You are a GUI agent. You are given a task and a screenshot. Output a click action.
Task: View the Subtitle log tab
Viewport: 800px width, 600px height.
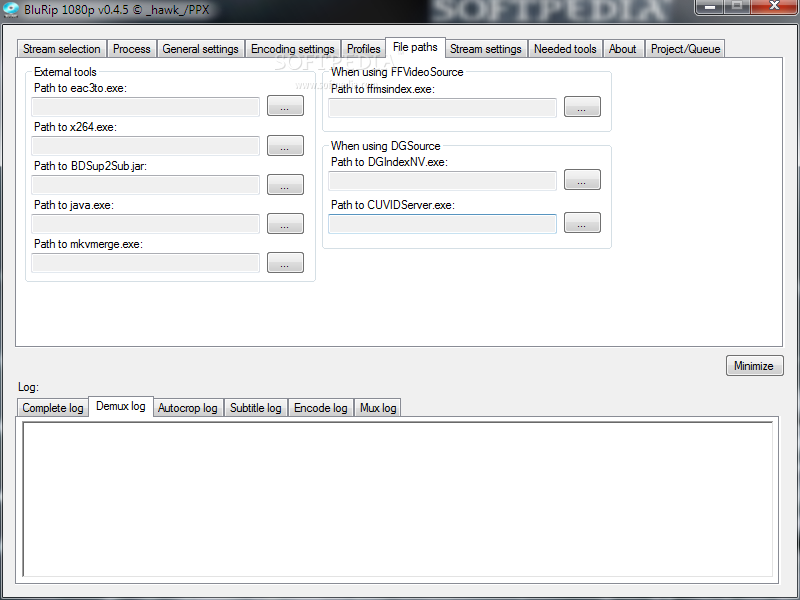click(256, 408)
